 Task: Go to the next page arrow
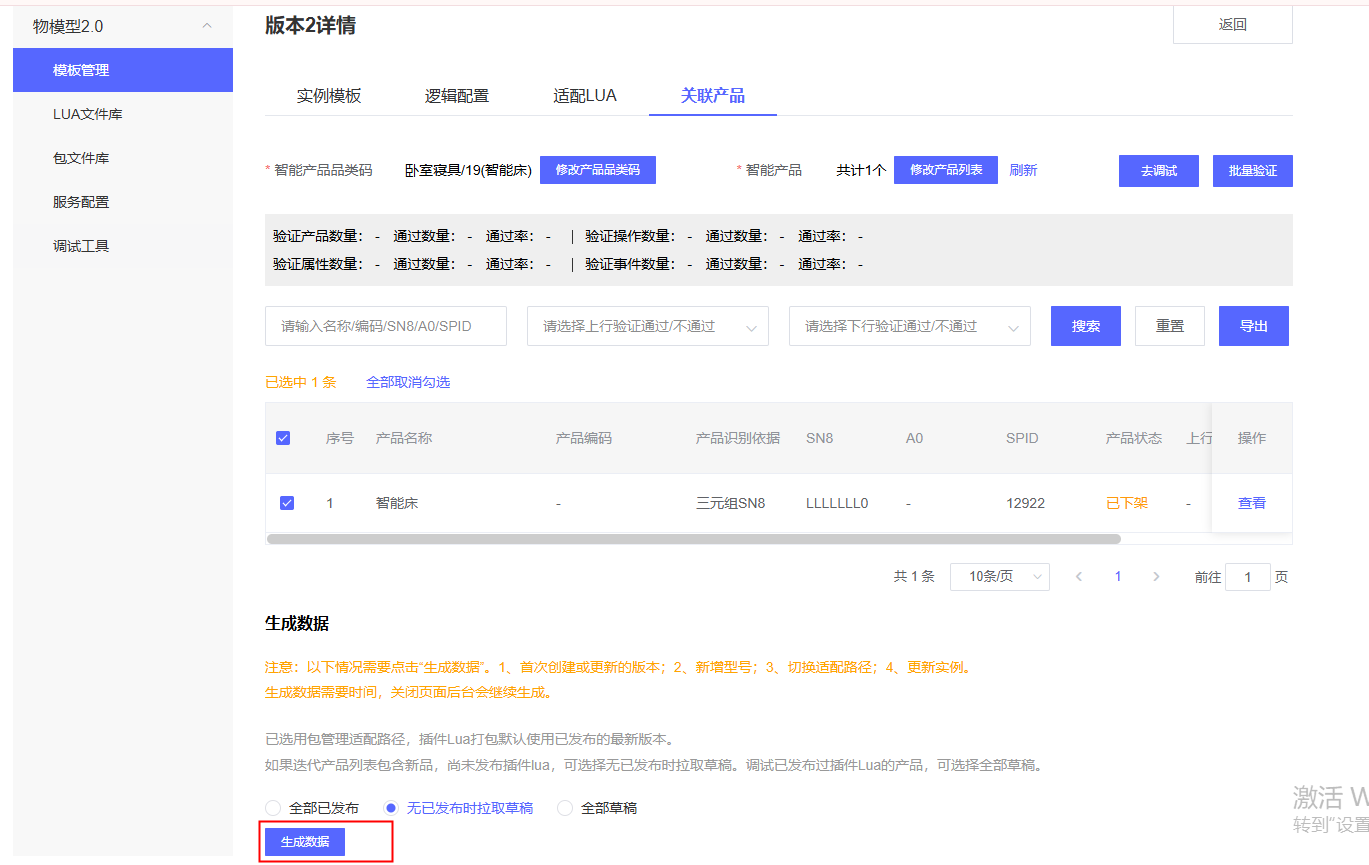coord(1157,577)
